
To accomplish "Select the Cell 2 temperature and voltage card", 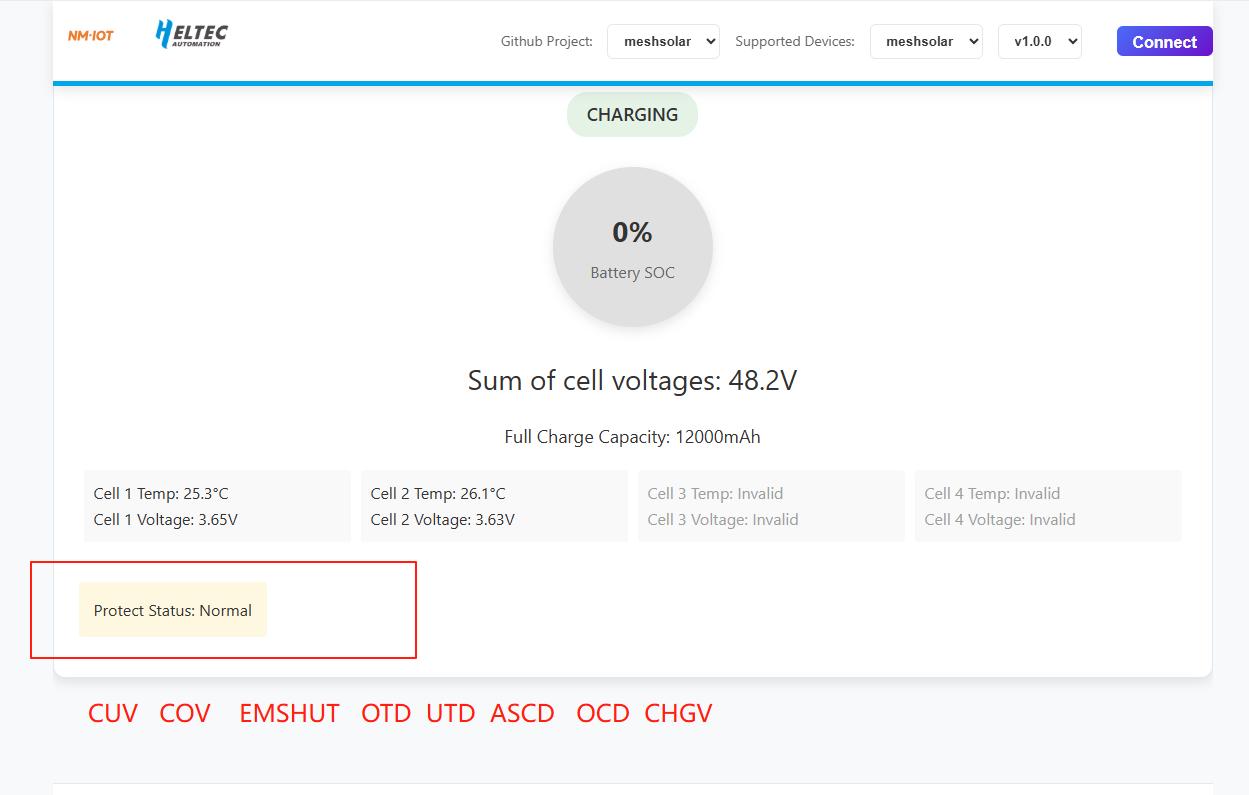I will [x=494, y=506].
